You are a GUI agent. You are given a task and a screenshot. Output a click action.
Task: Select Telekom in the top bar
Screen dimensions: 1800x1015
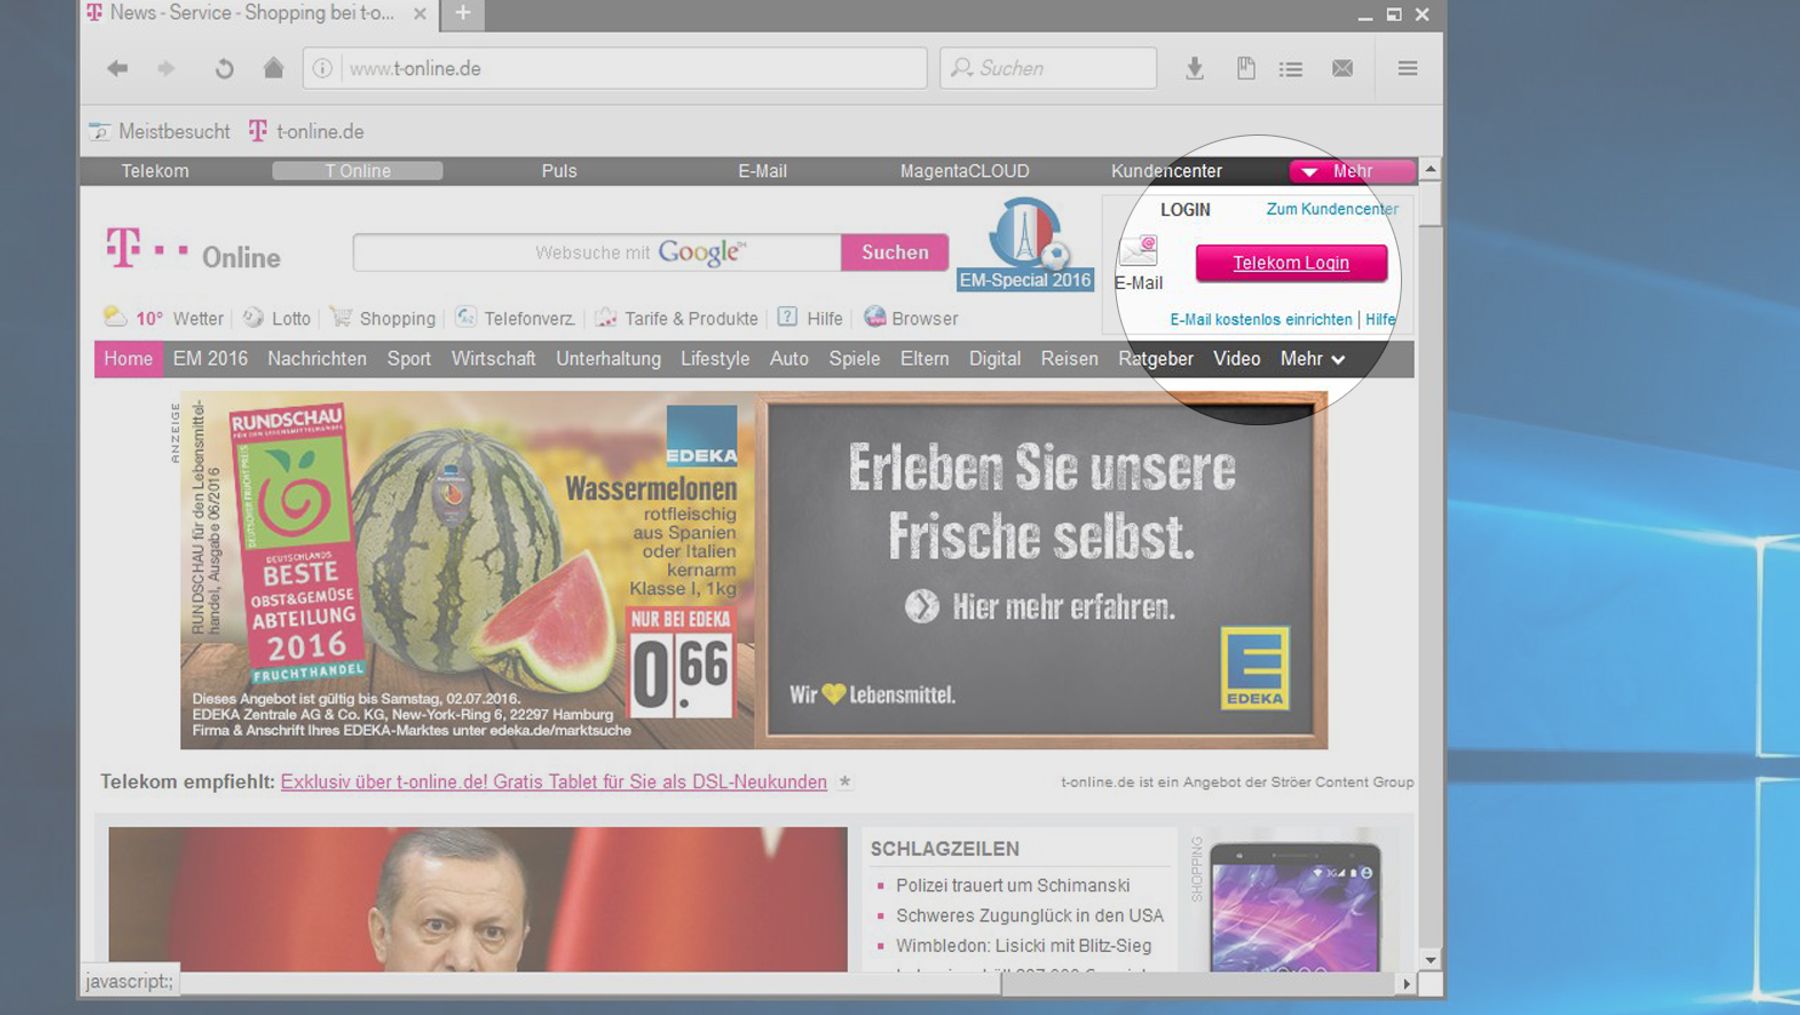[155, 171]
